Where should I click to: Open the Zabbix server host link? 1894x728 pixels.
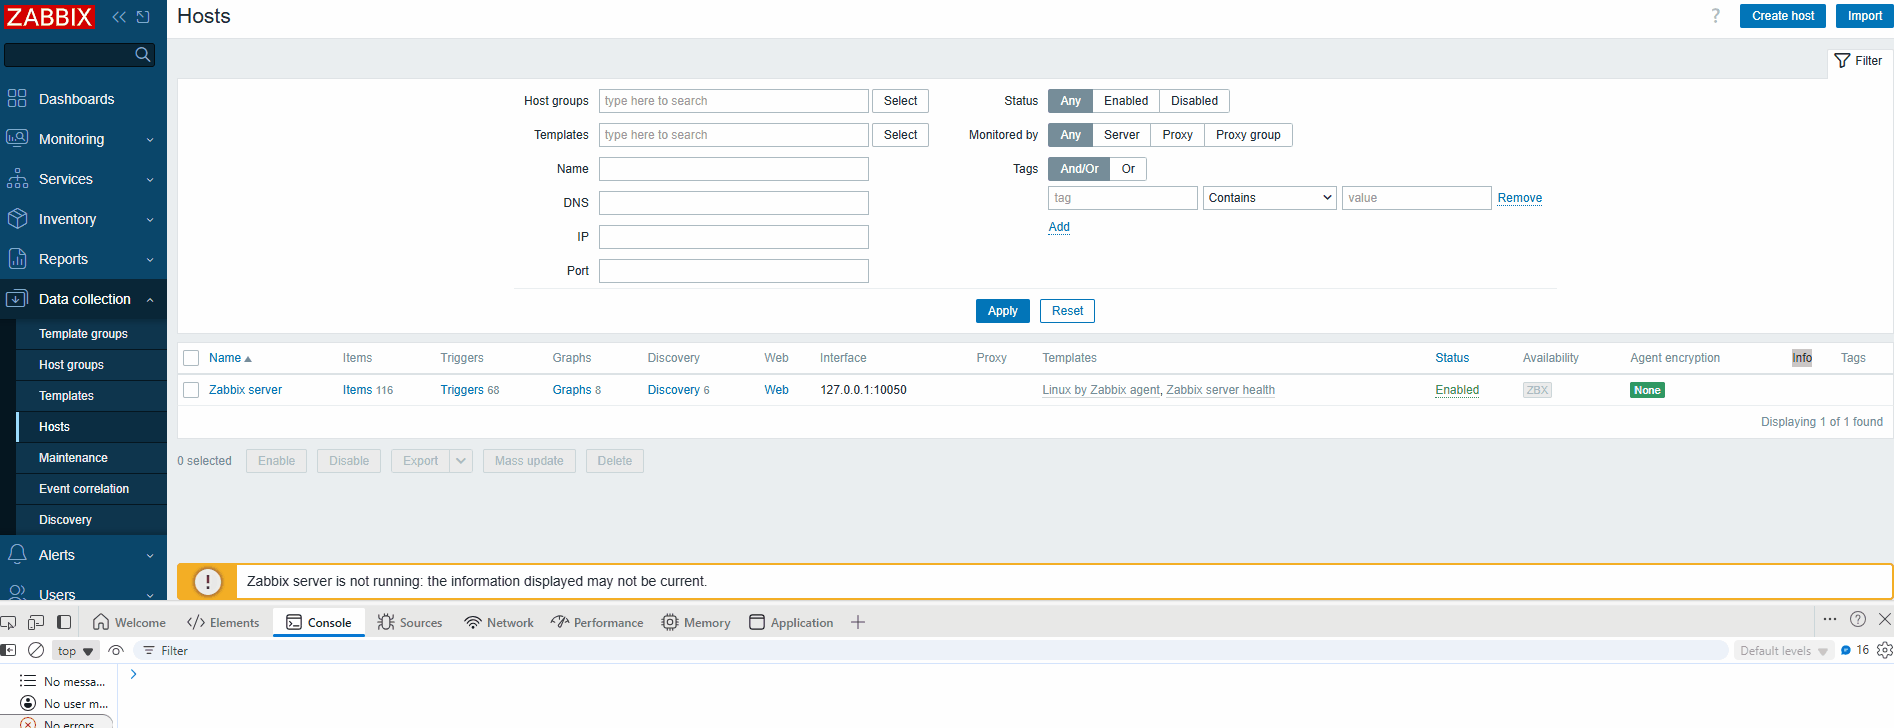[x=245, y=390]
